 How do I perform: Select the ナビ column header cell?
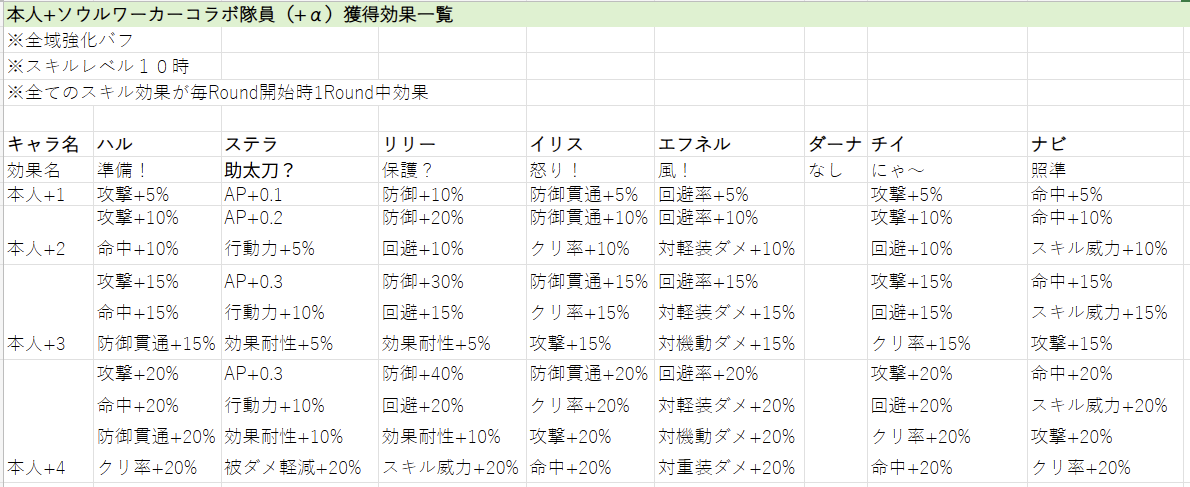pos(1048,145)
